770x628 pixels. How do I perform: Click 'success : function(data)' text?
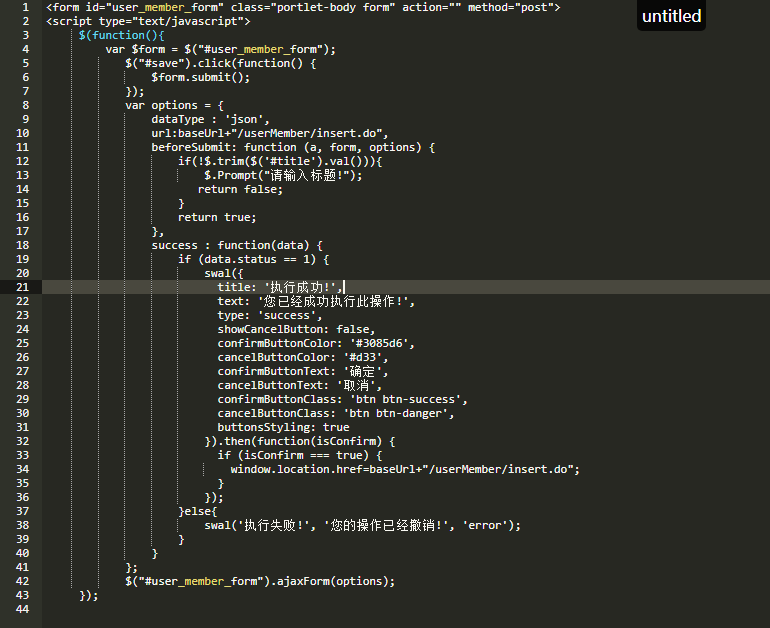tap(230, 246)
